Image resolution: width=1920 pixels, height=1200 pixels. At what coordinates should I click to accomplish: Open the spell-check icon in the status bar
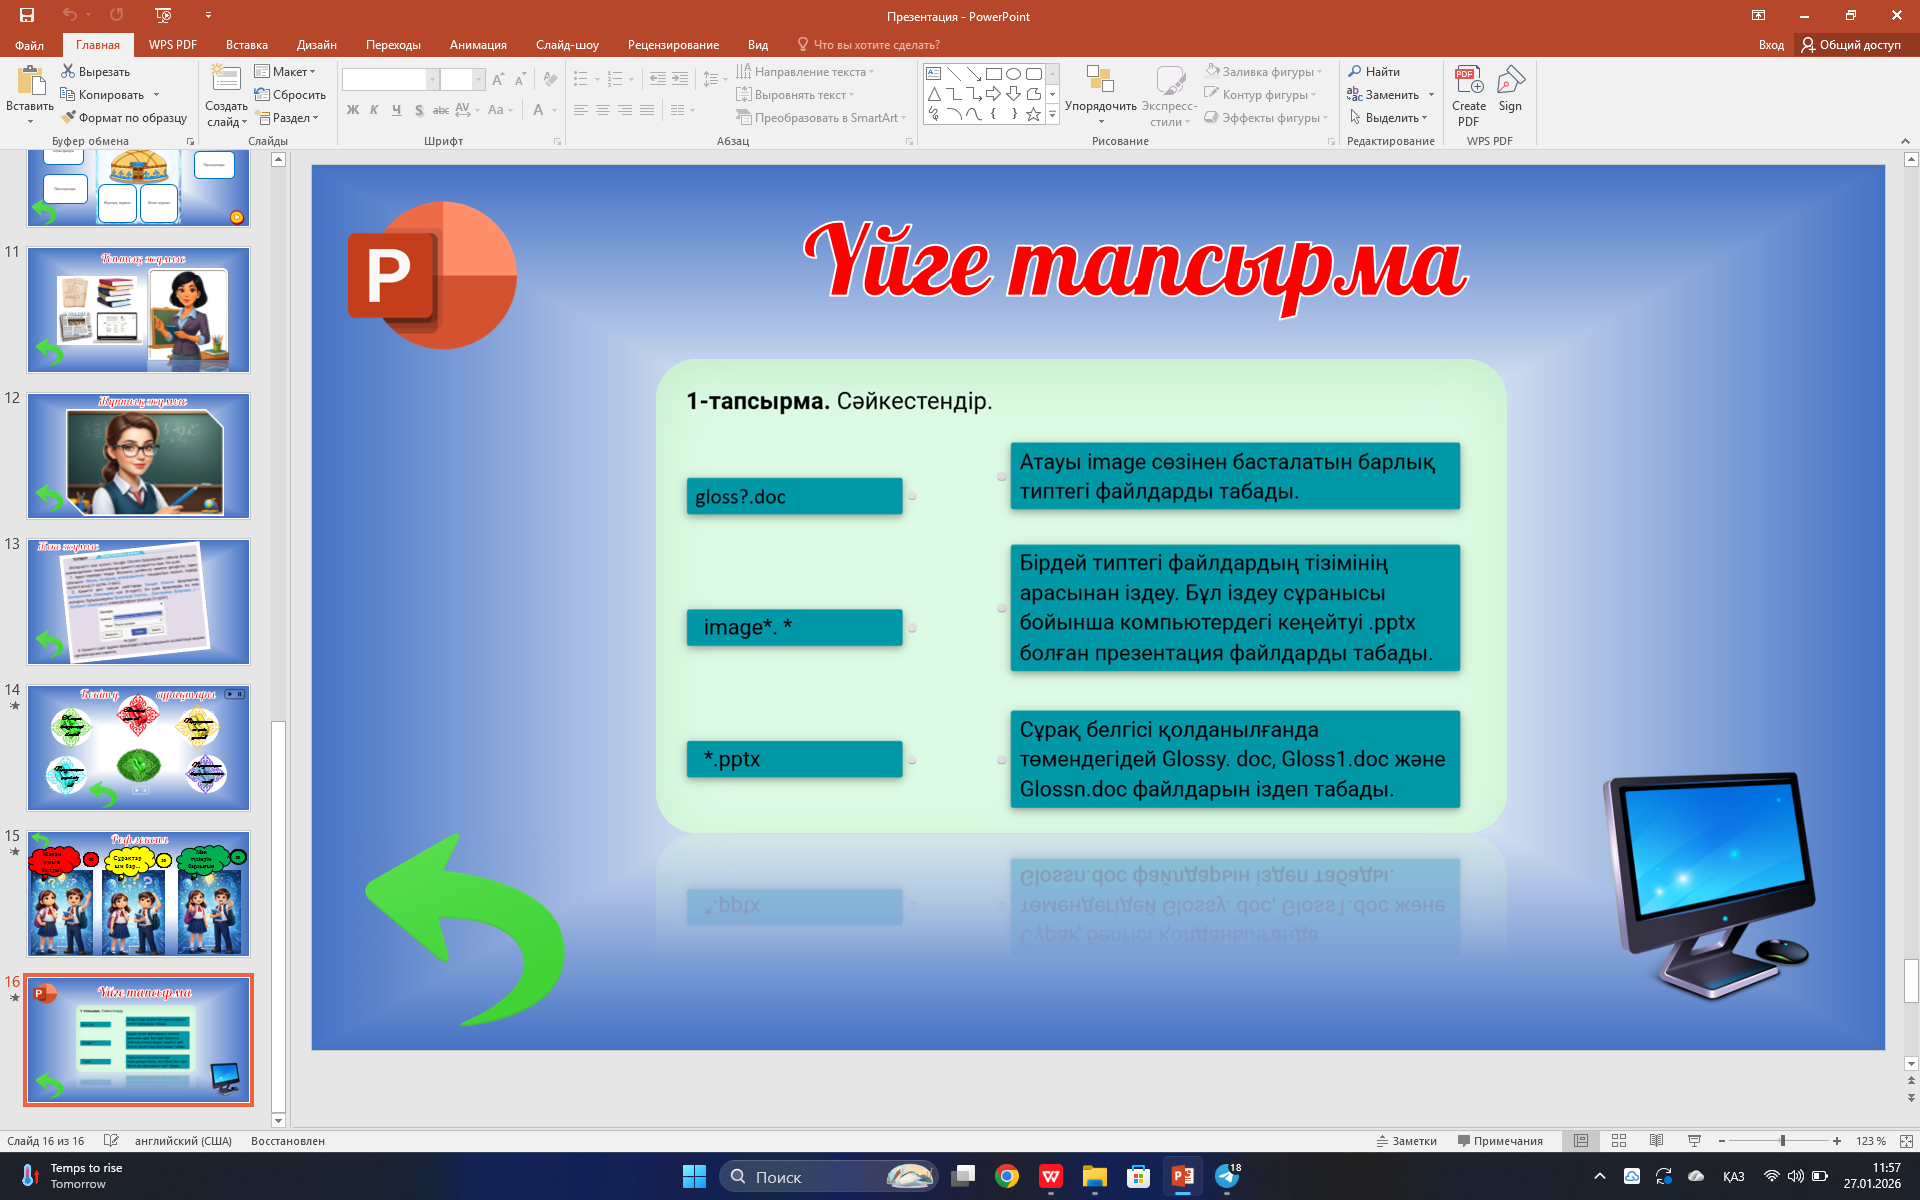pyautogui.click(x=111, y=1140)
